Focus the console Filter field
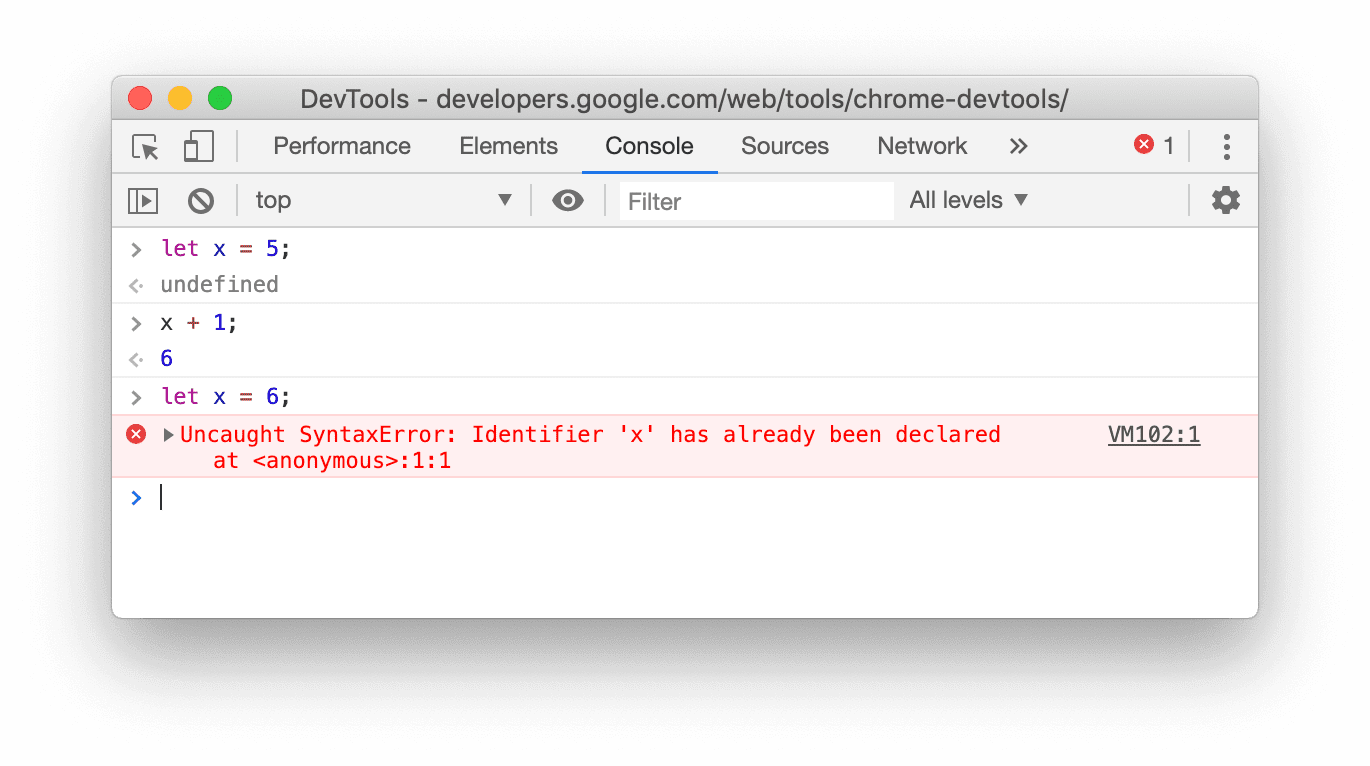This screenshot has height=766, width=1370. pyautogui.click(x=756, y=200)
